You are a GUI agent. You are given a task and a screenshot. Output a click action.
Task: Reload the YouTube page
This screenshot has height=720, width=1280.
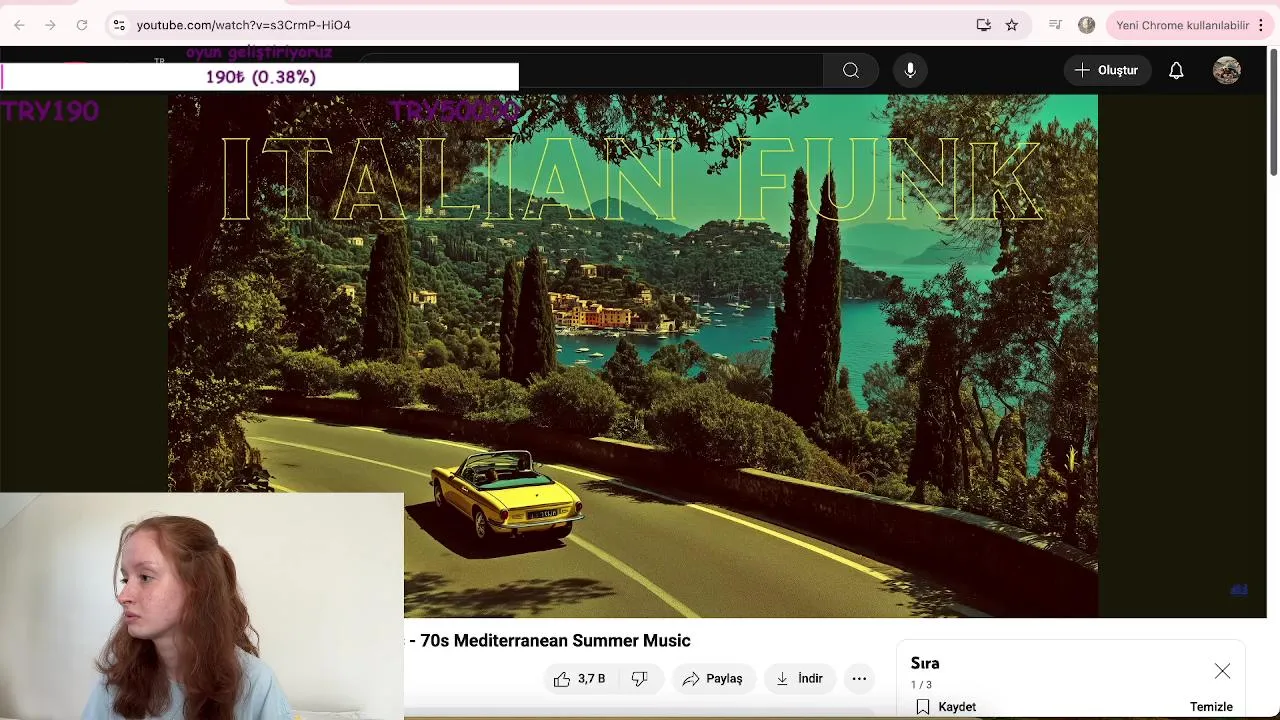coord(82,25)
